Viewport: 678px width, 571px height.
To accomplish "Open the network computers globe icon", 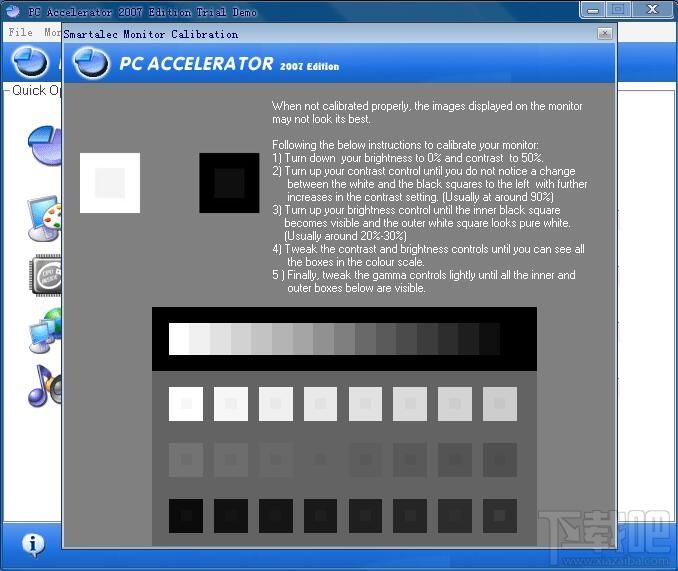I will tap(45, 330).
